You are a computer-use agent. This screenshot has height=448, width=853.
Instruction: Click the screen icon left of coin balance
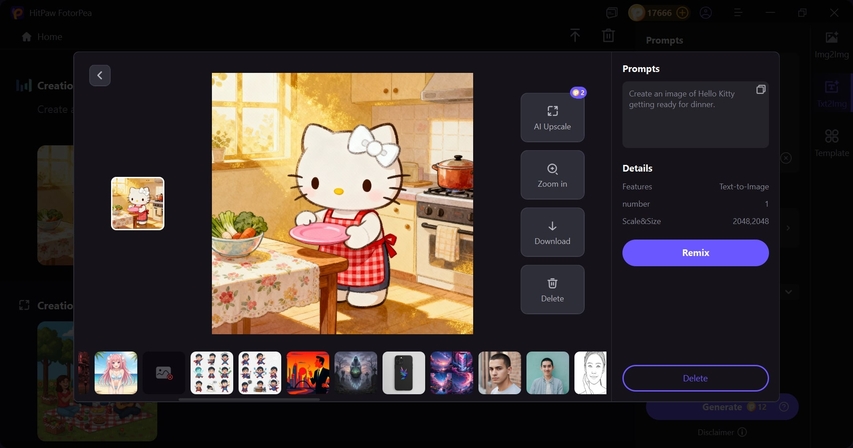point(612,13)
